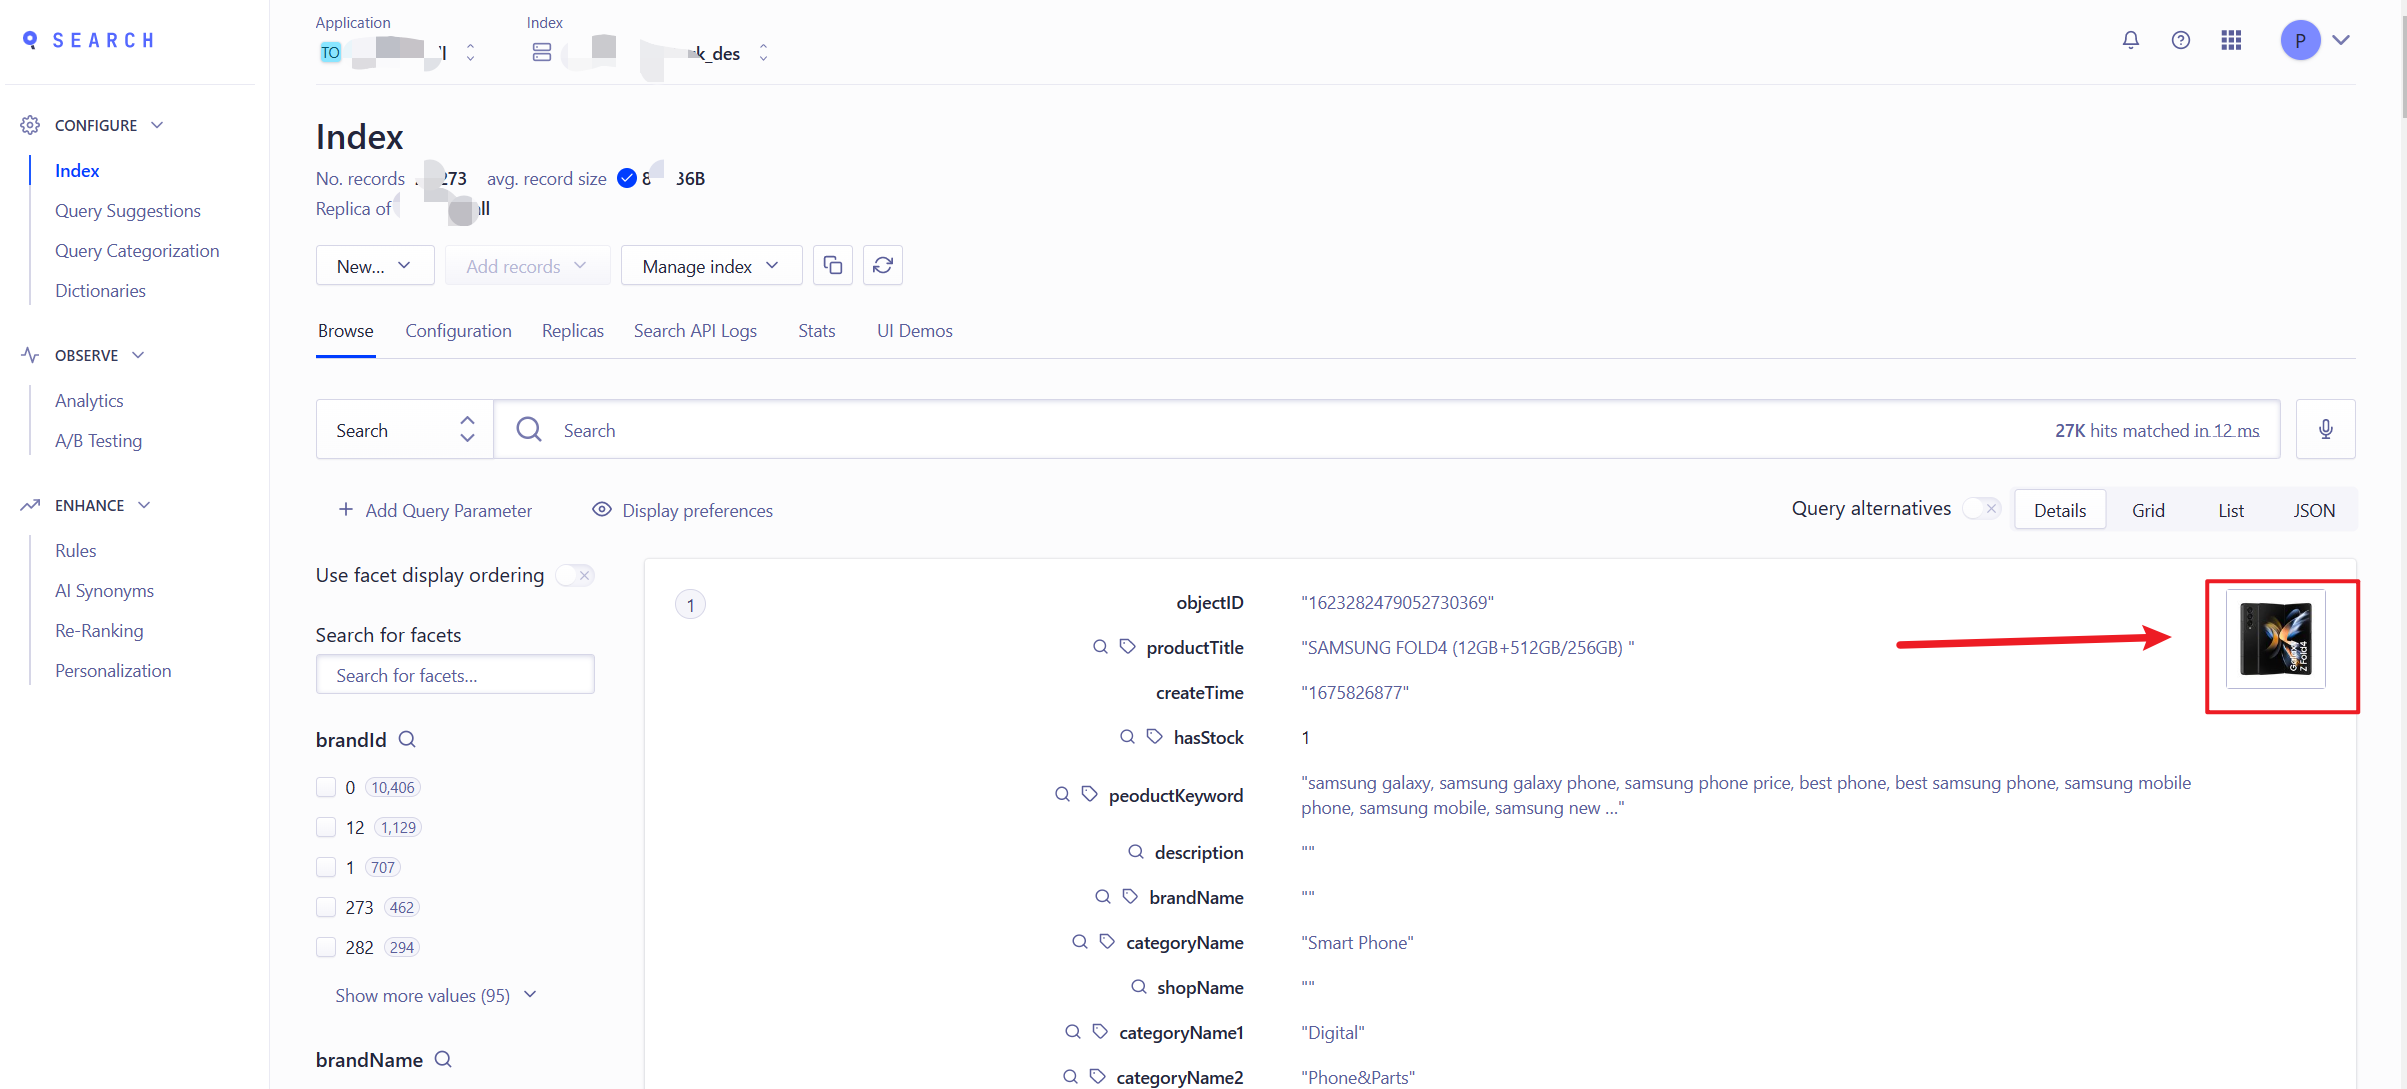Enable the Use facet display ordering toggle
The height and width of the screenshot is (1089, 2407).
click(575, 575)
